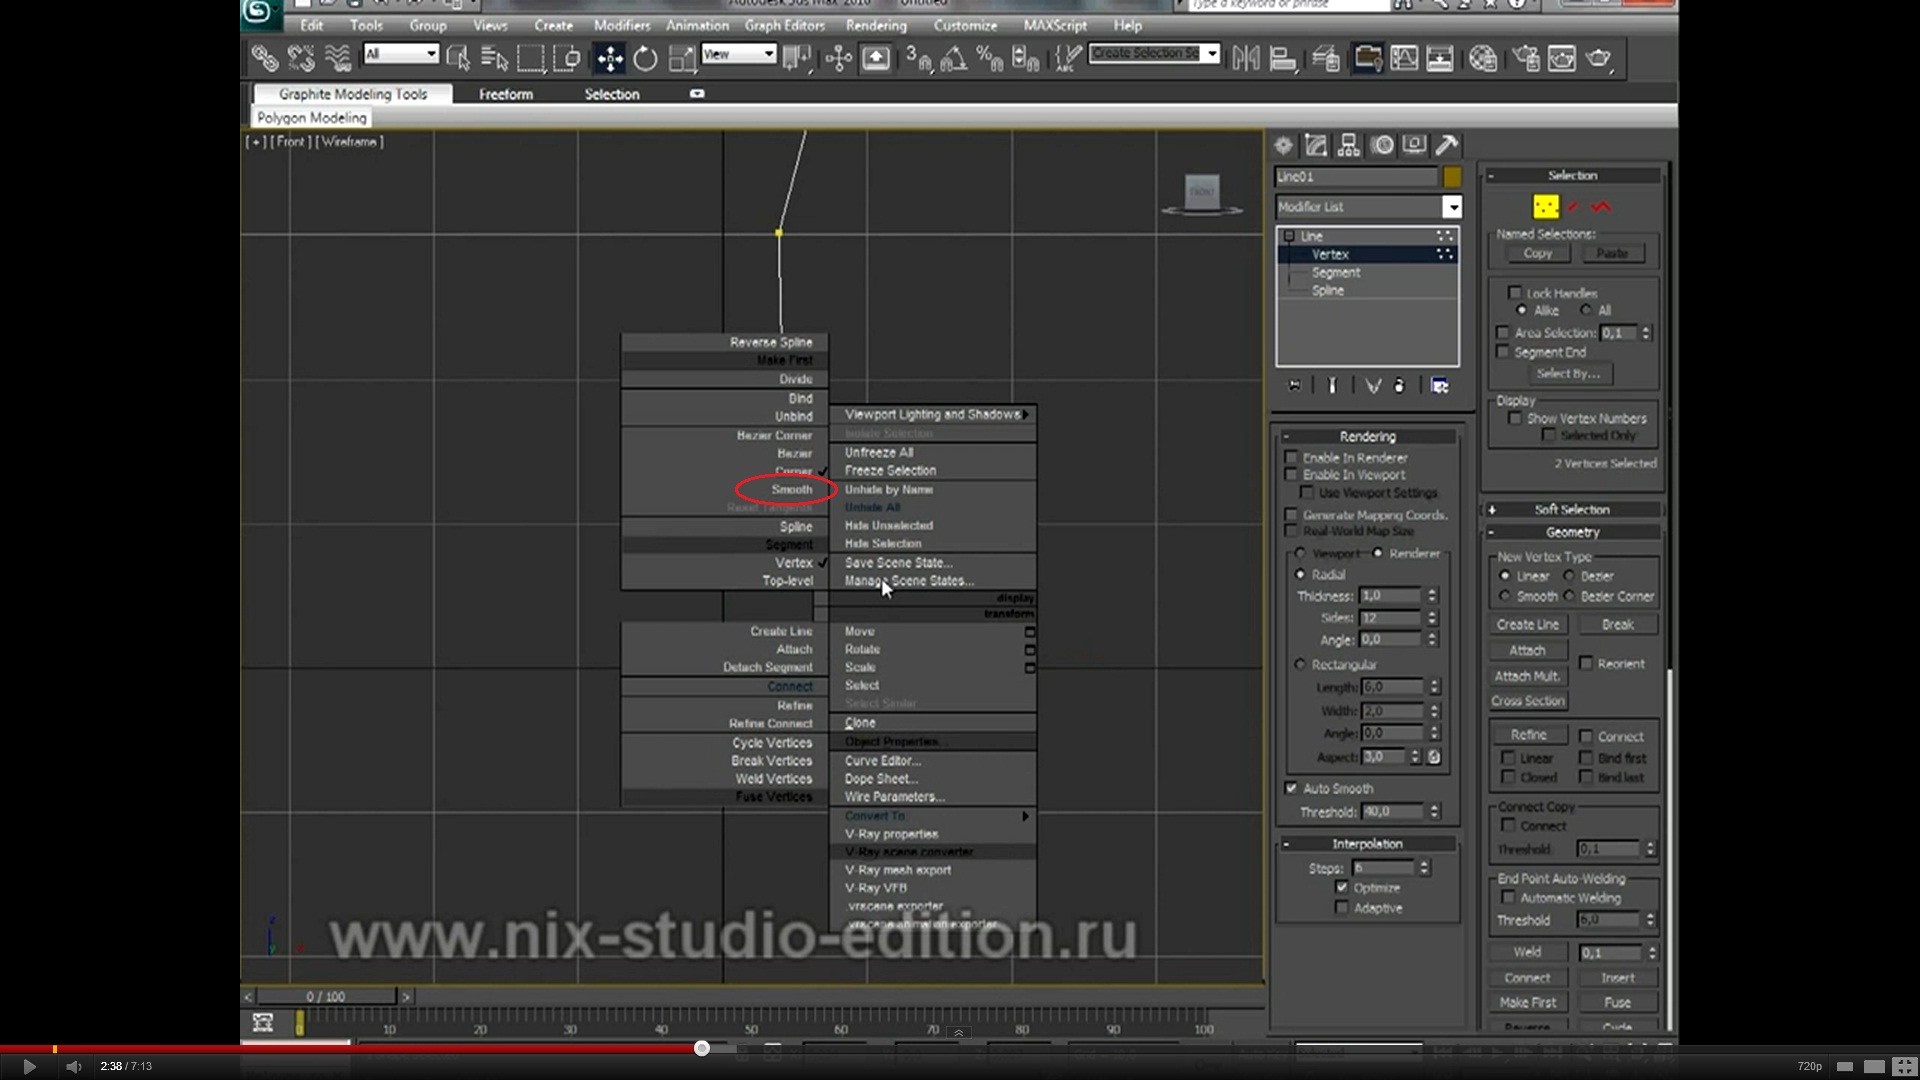1920x1080 pixels.
Task: Expand the Soft Selection rollout
Action: (x=1571, y=509)
